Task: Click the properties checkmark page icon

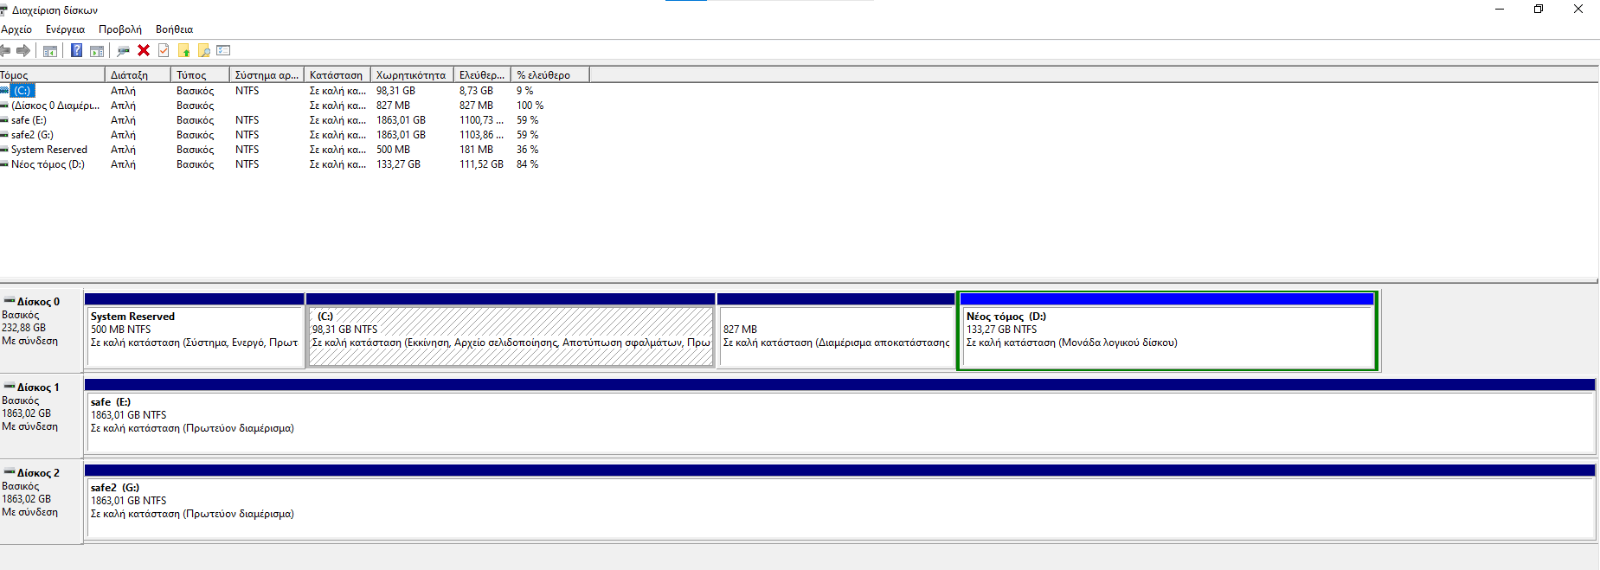Action: [x=164, y=50]
